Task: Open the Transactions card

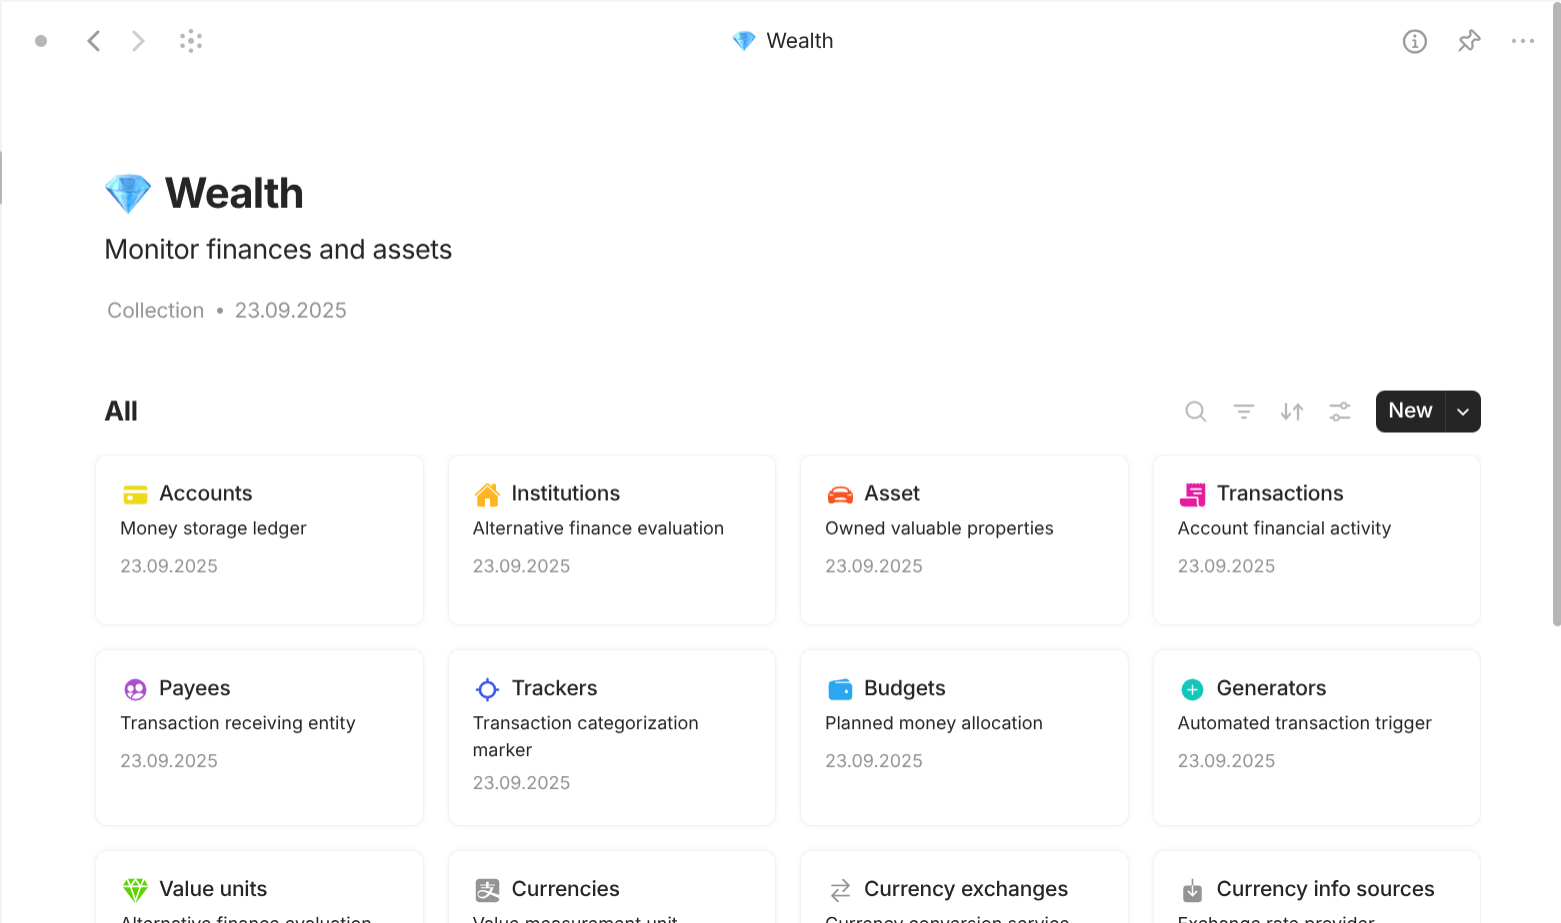Action: click(1316, 540)
